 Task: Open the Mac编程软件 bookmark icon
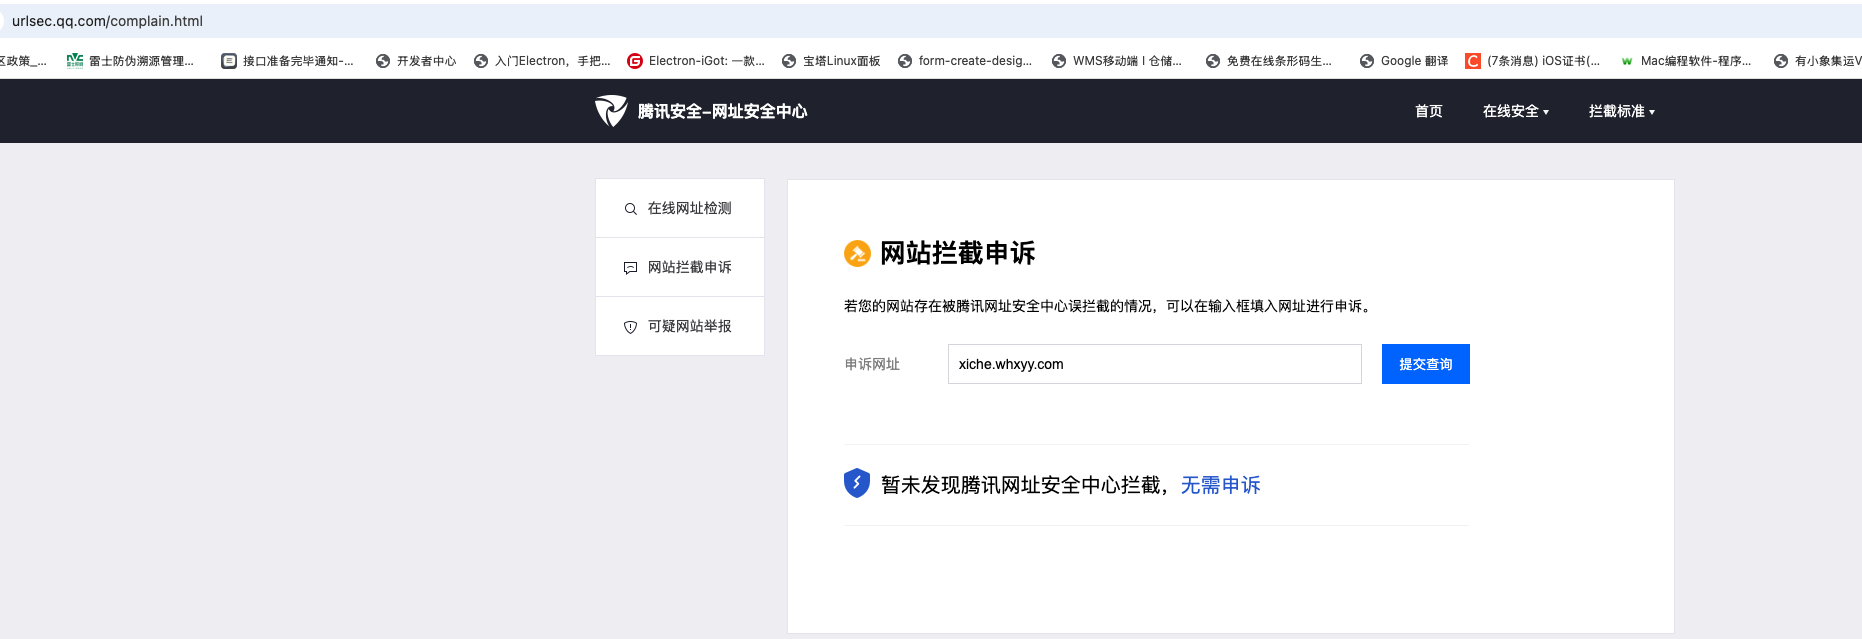(1627, 61)
